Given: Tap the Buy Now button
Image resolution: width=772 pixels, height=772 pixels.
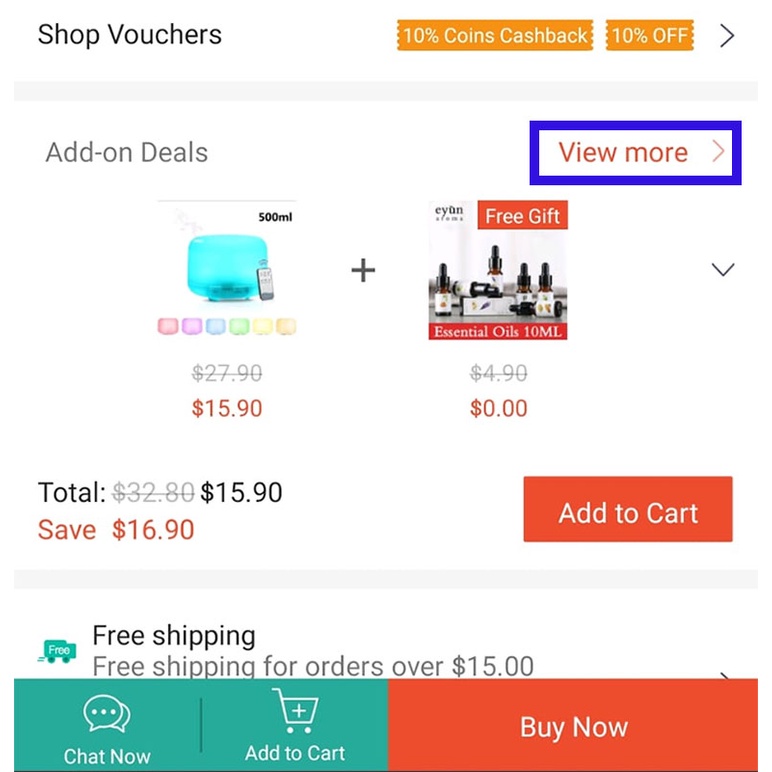Looking at the screenshot, I should (x=573, y=725).
